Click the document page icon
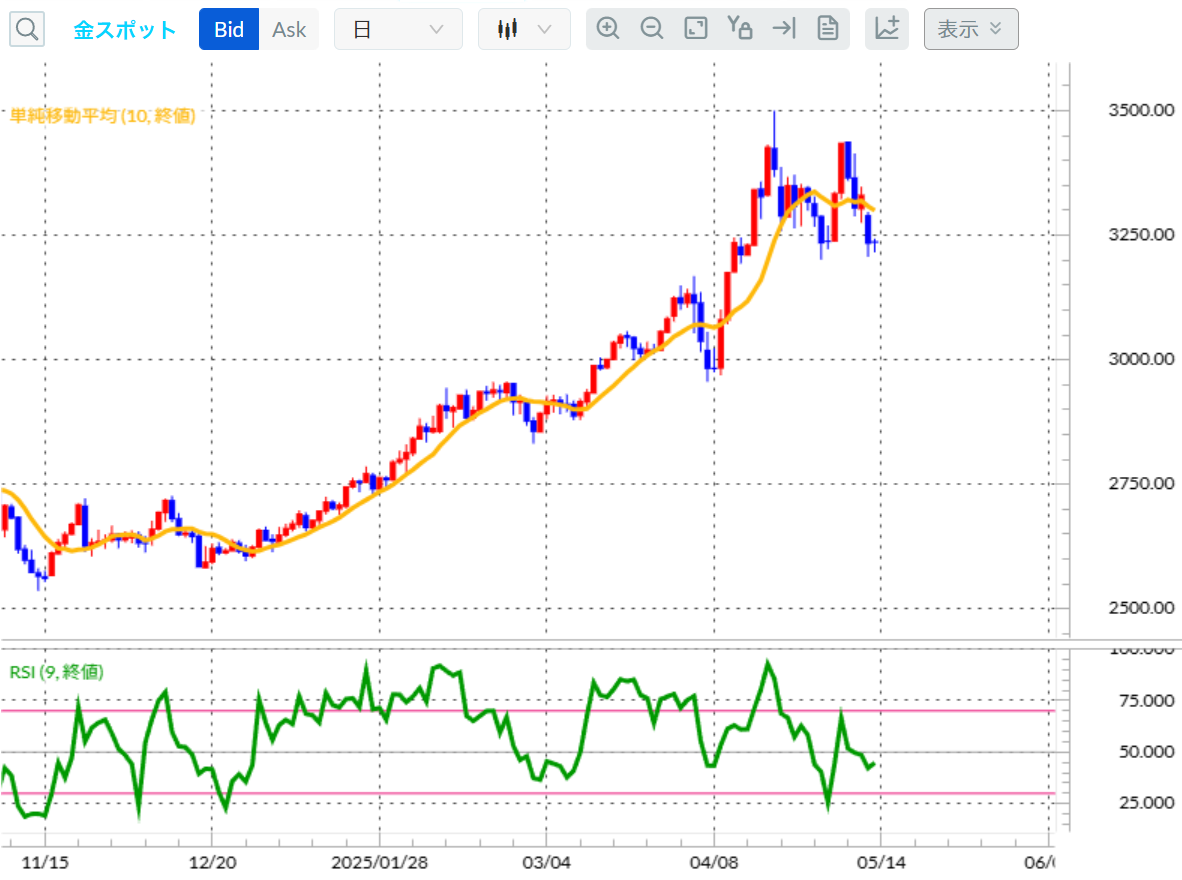The width and height of the screenshot is (1182, 880). tap(828, 29)
